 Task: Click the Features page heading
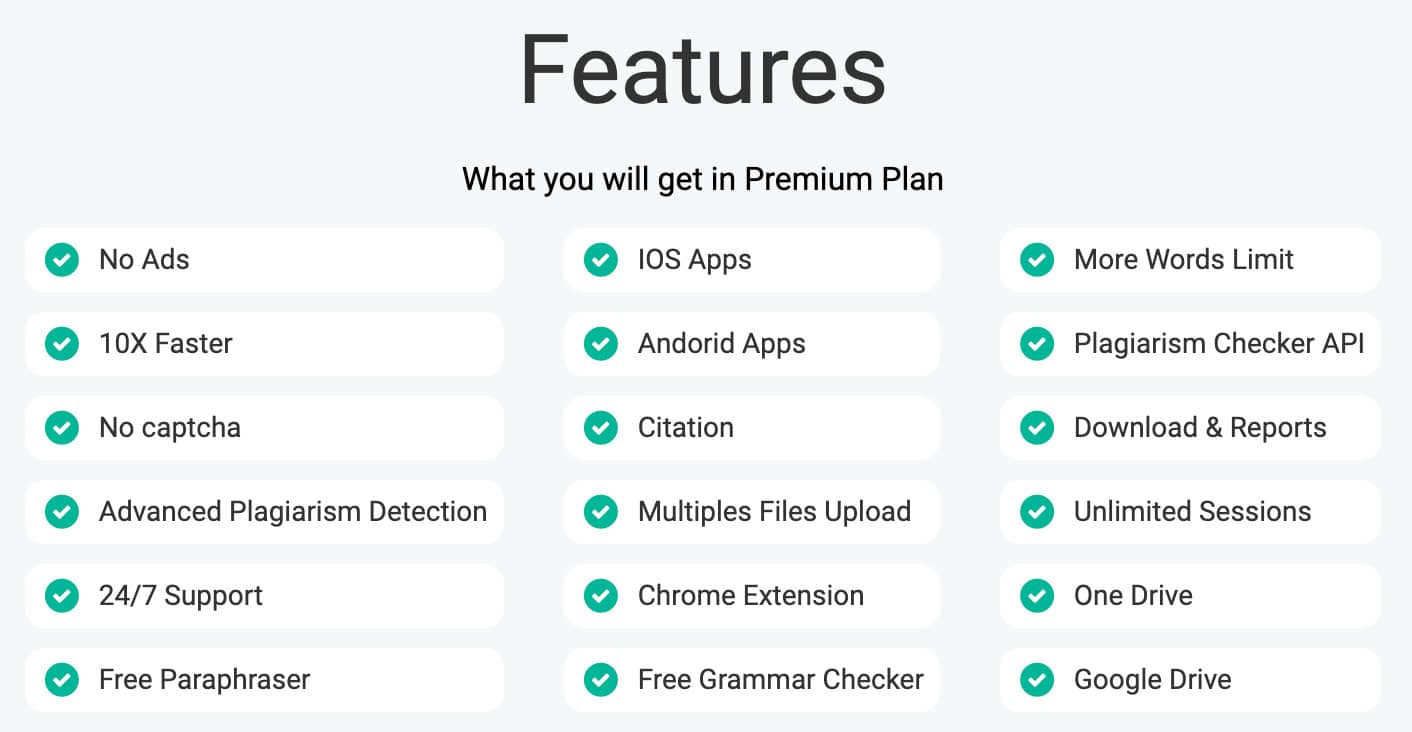point(703,70)
